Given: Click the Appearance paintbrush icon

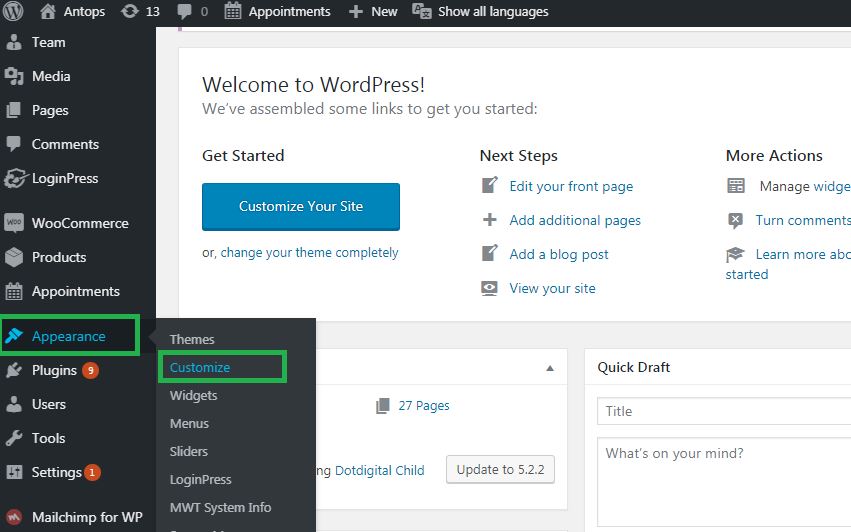Looking at the screenshot, I should tap(14, 336).
